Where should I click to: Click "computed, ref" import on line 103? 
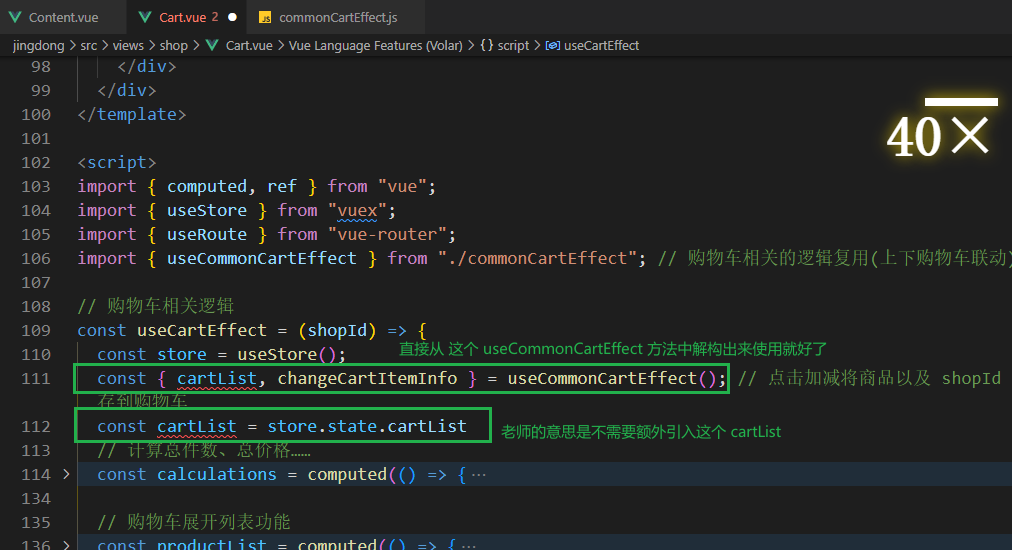[232, 187]
